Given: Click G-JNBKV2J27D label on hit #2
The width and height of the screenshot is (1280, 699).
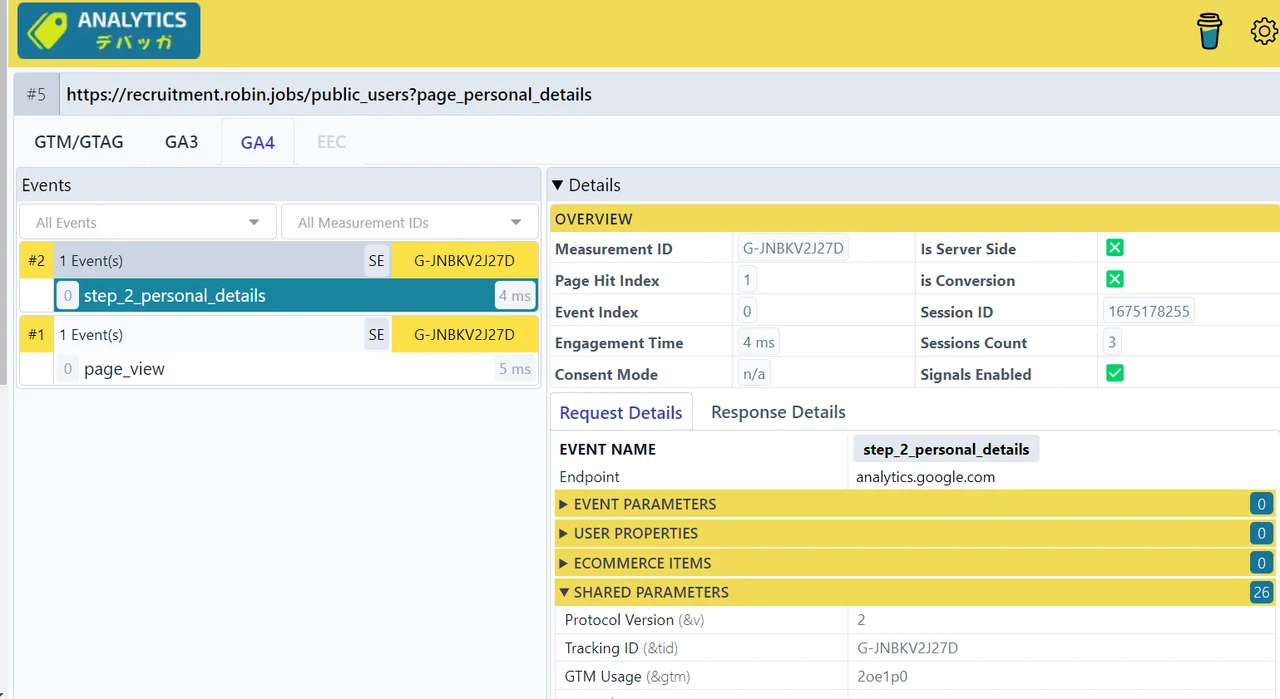Looking at the screenshot, I should tap(464, 261).
